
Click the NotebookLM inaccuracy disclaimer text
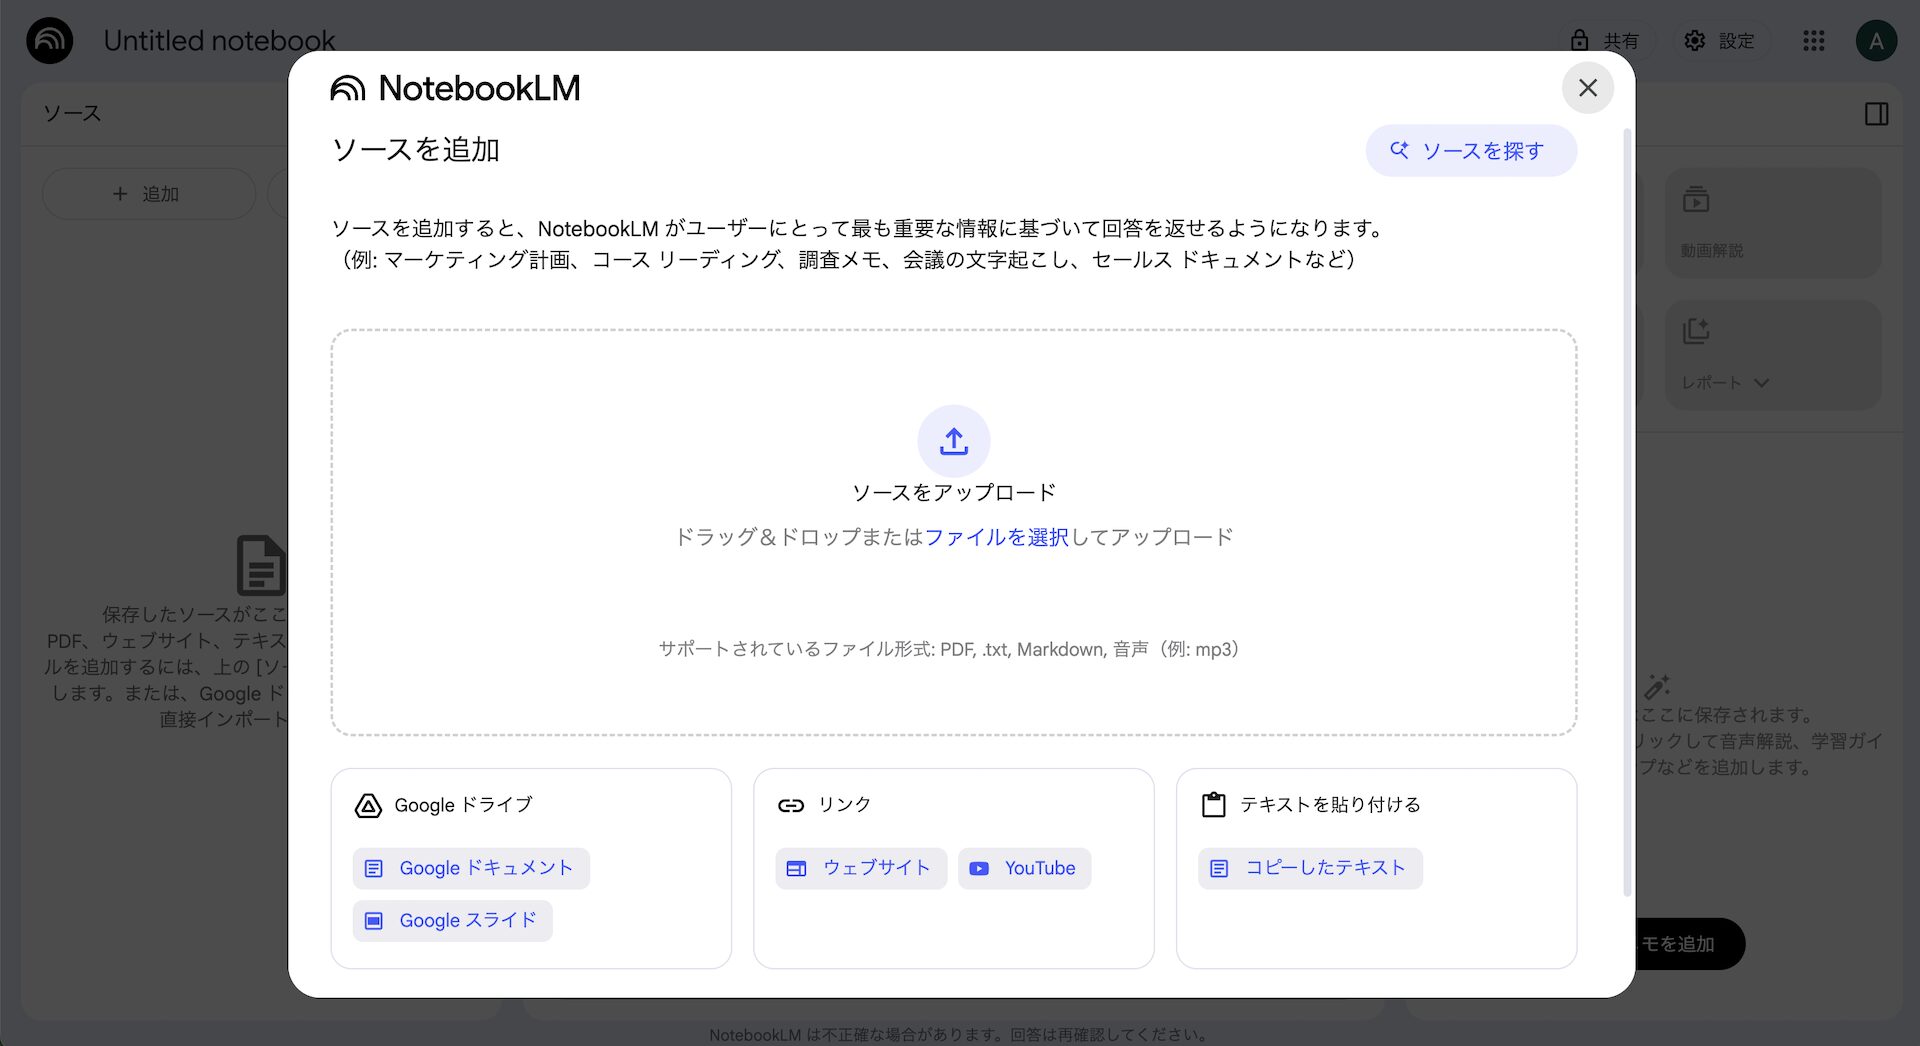click(960, 1035)
